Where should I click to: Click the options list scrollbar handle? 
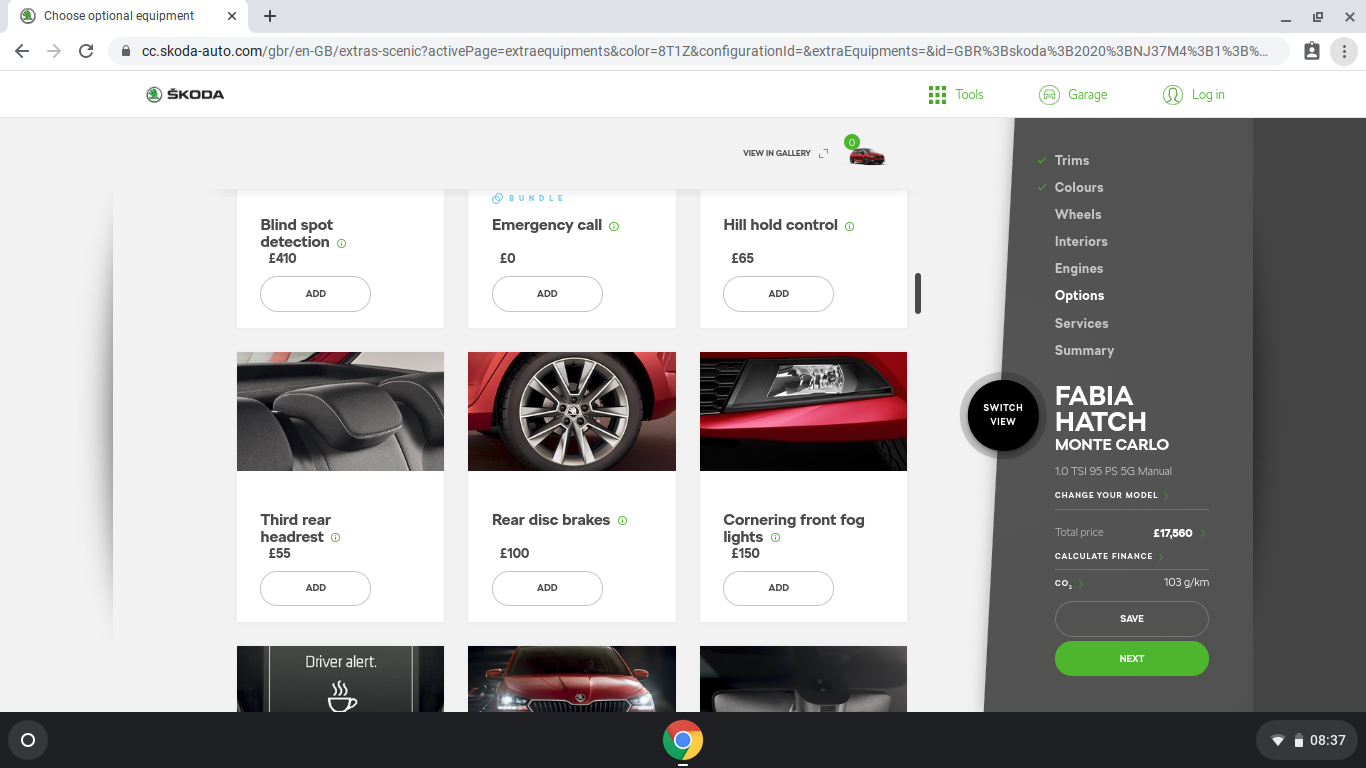[x=918, y=293]
